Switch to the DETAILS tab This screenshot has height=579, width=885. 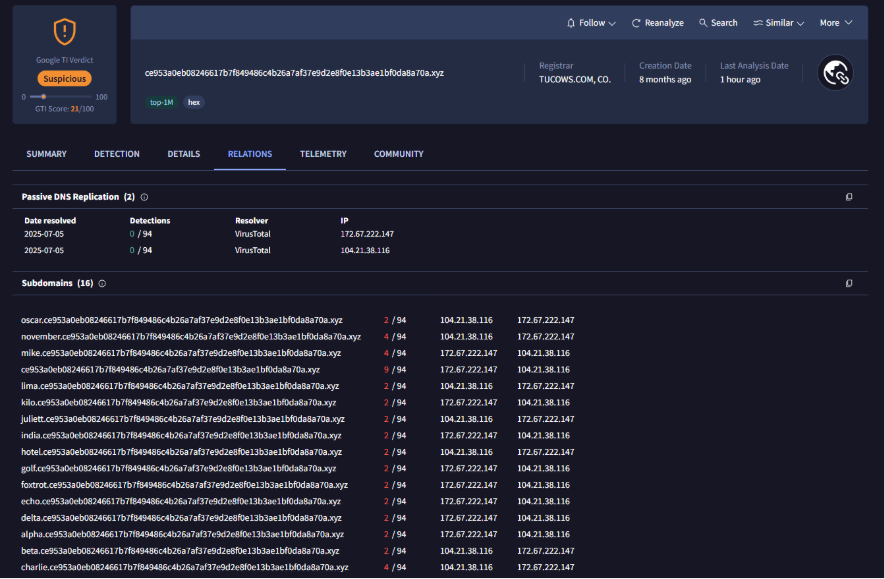pos(183,154)
